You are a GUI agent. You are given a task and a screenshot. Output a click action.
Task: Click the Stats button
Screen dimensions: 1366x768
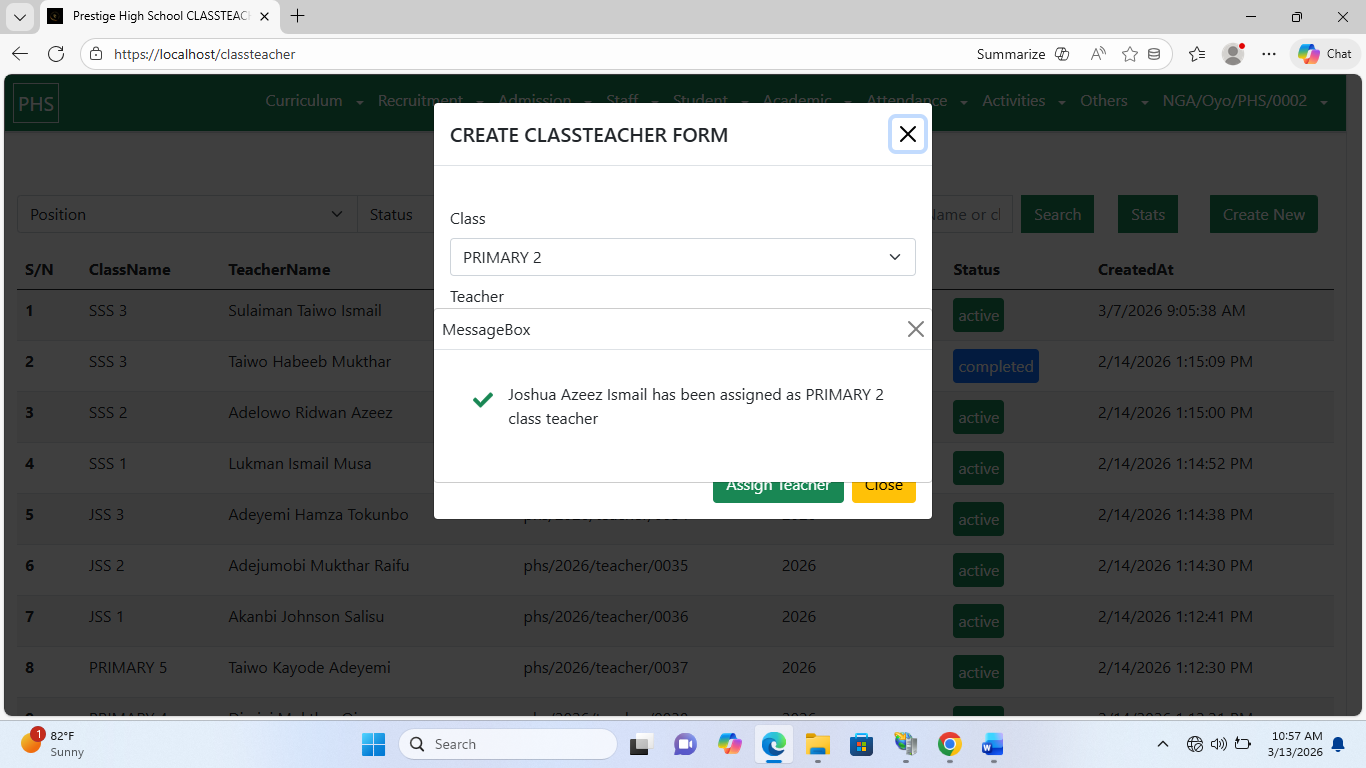point(1147,214)
